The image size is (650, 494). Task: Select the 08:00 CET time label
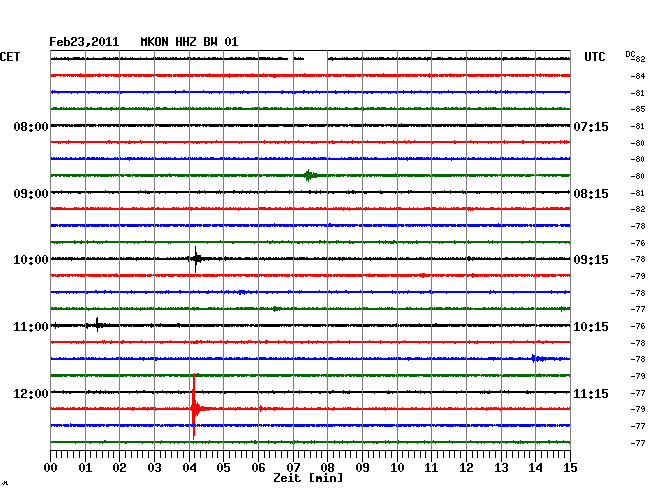31,126
